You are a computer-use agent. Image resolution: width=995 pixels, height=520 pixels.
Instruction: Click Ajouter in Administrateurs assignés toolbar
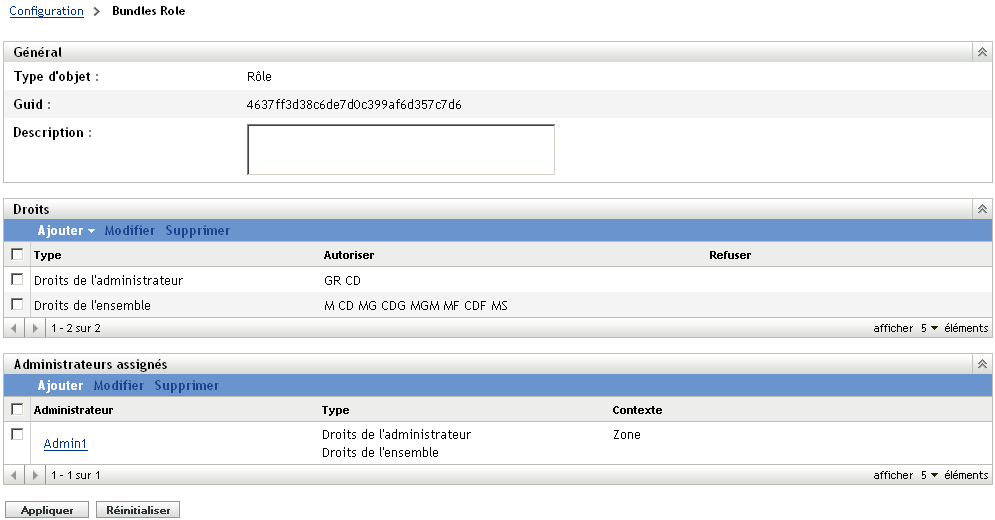click(60, 385)
